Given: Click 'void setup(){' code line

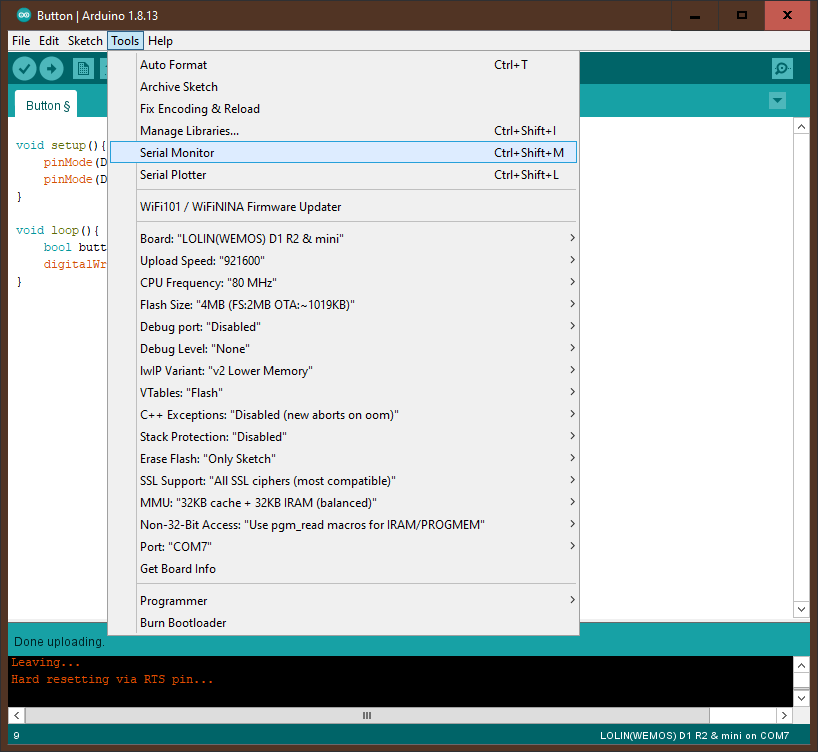Looking at the screenshot, I should (x=61, y=145).
